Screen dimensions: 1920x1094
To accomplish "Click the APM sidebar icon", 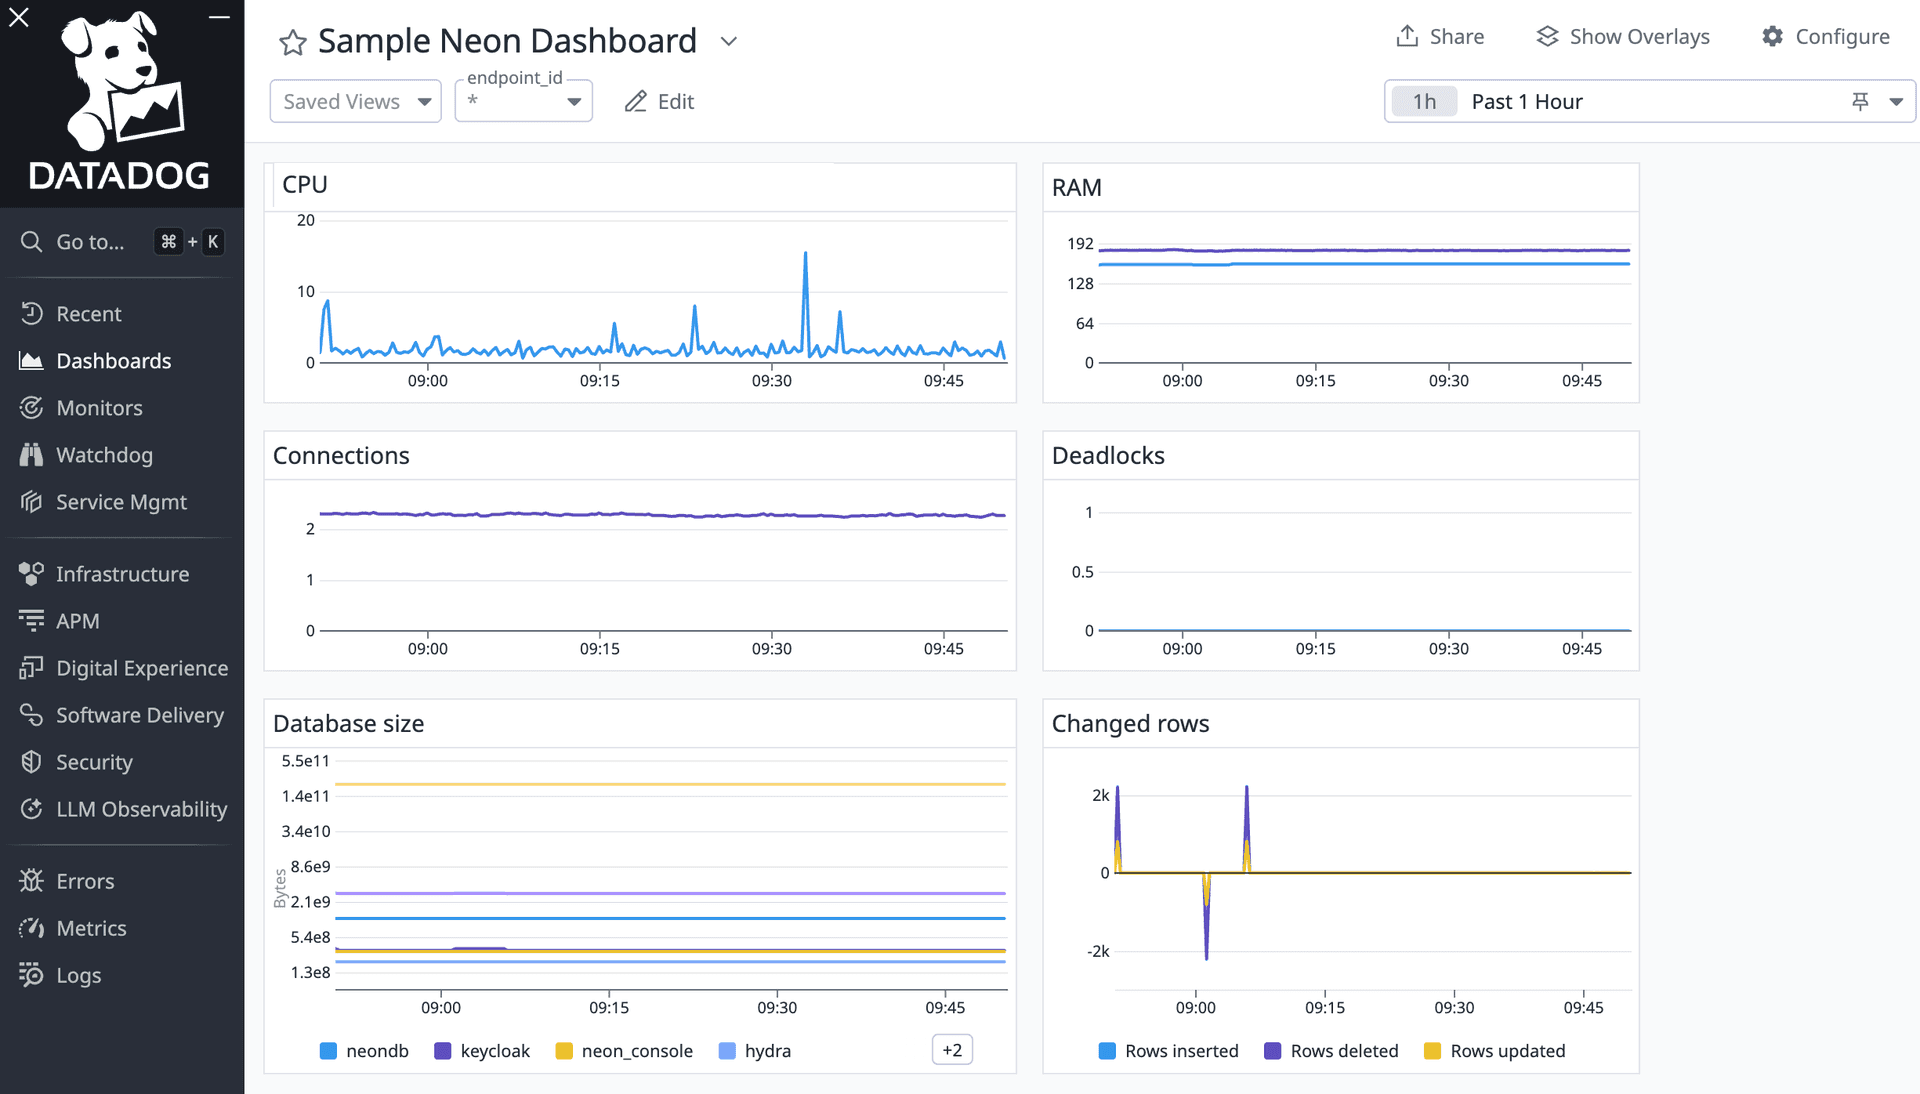I will click(x=31, y=620).
